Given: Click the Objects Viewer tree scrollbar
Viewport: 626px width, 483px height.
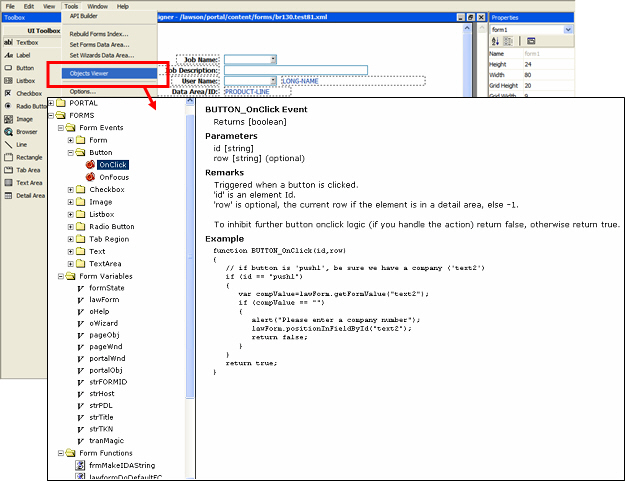Looking at the screenshot, I should click(190, 255).
